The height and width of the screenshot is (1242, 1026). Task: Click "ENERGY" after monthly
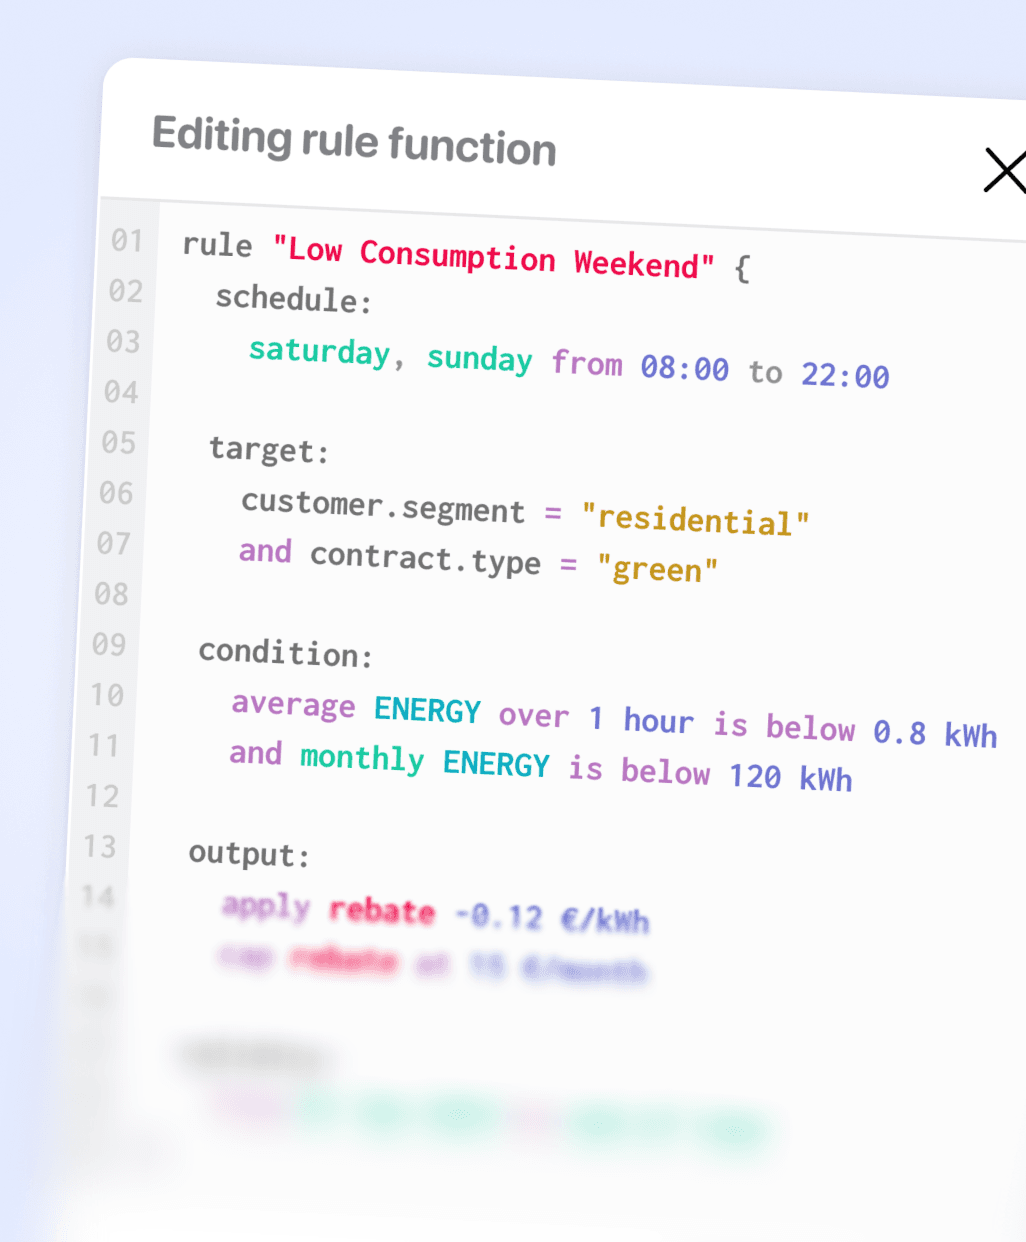pyautogui.click(x=497, y=763)
